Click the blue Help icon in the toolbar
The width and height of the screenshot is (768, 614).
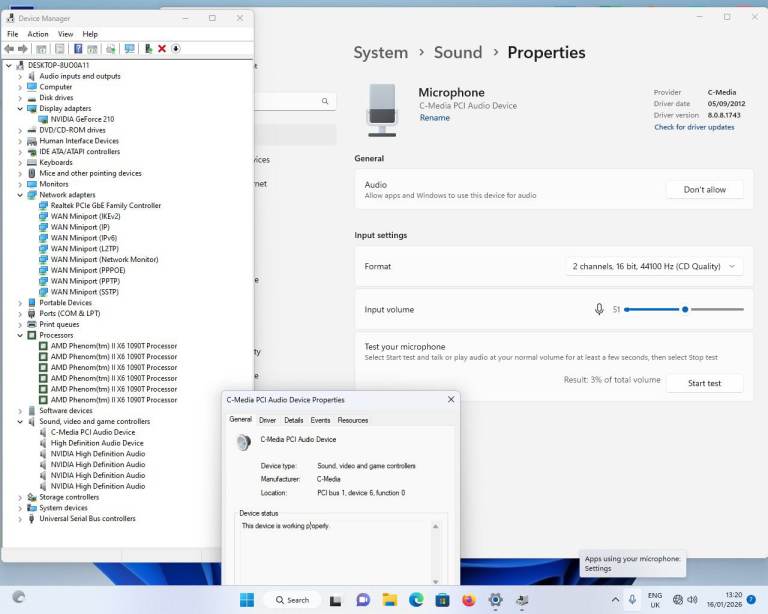[x=77, y=48]
